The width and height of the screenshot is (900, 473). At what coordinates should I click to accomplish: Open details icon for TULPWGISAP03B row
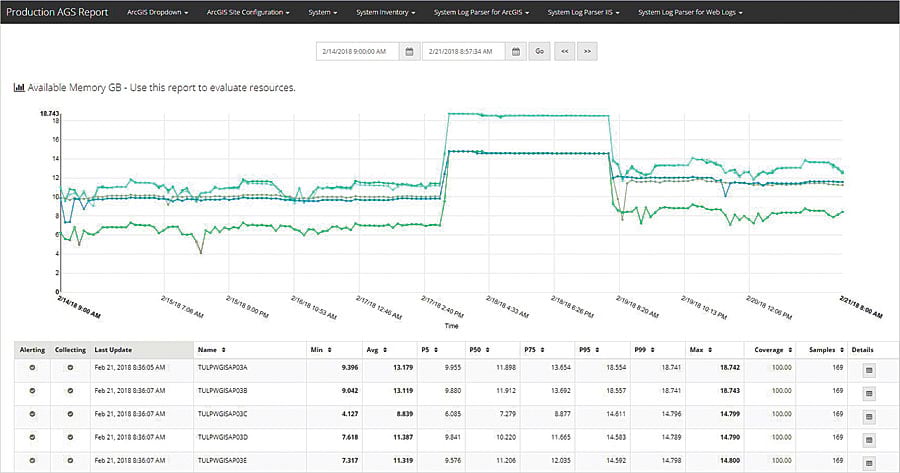pos(869,394)
